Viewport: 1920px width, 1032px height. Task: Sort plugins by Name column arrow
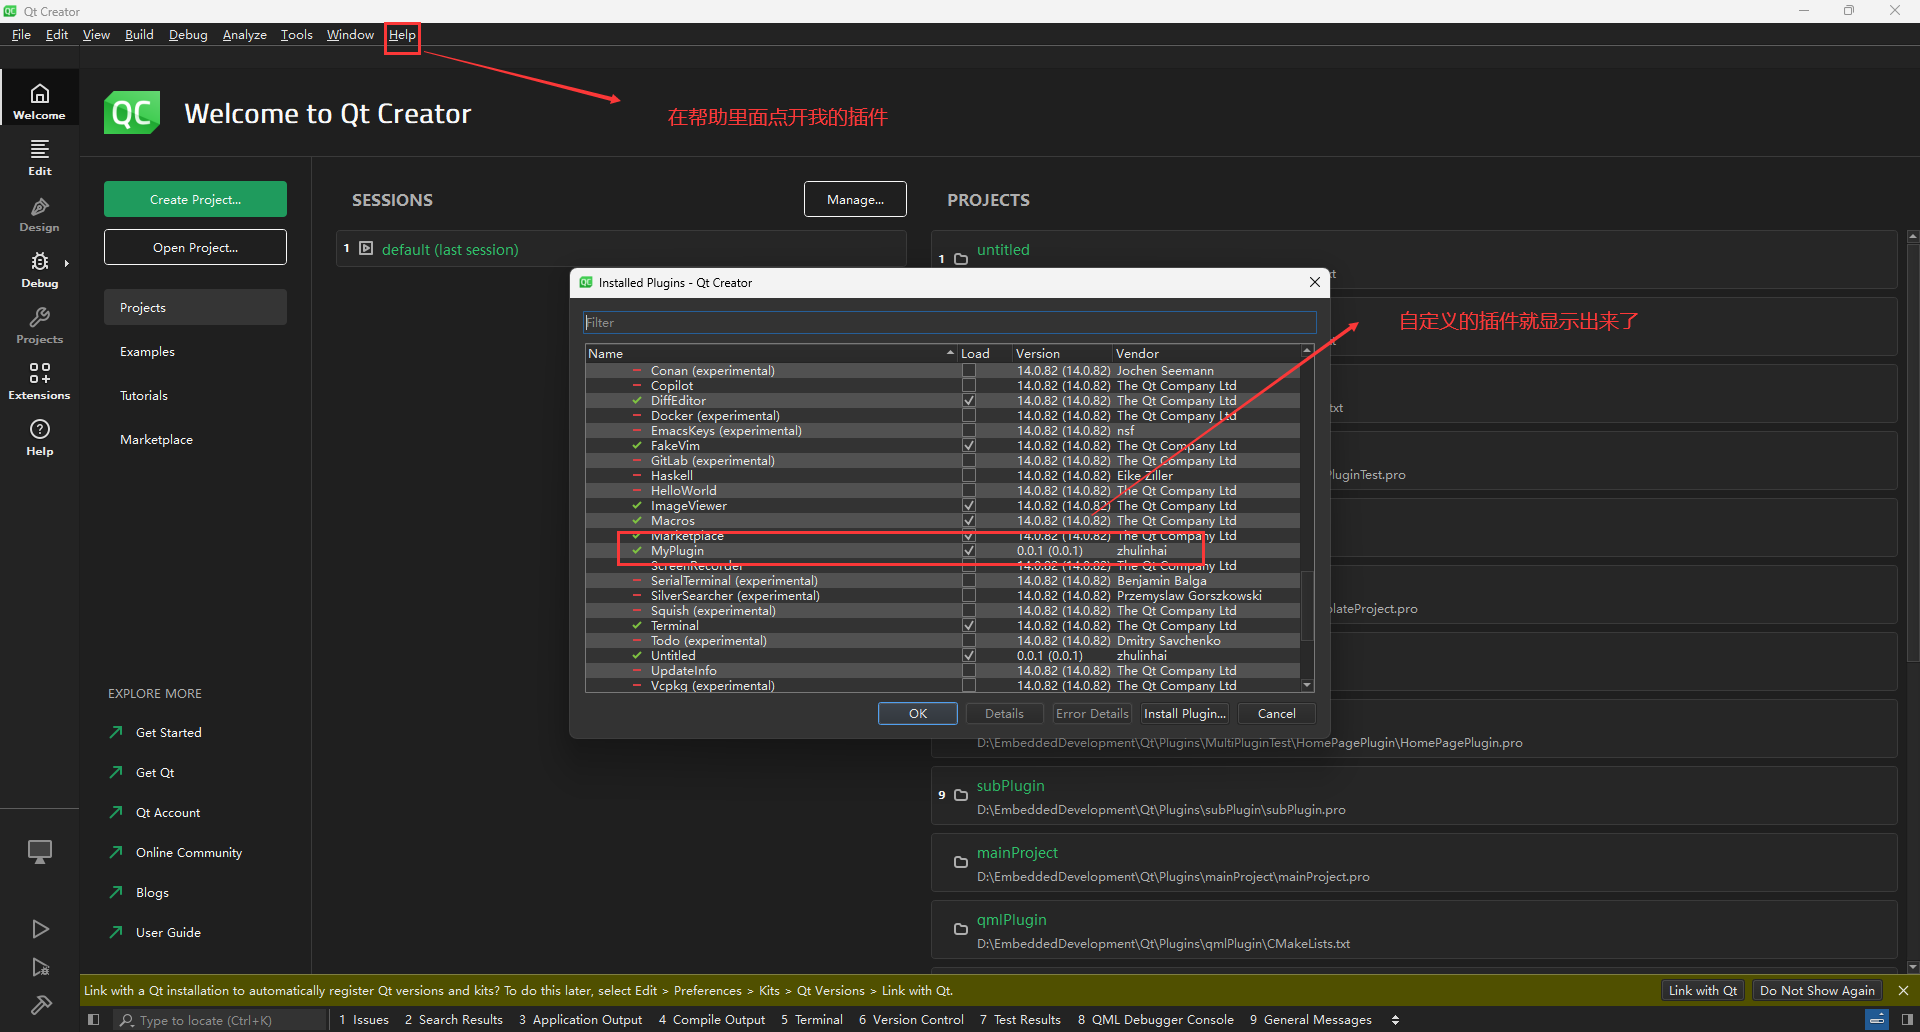[x=950, y=353]
